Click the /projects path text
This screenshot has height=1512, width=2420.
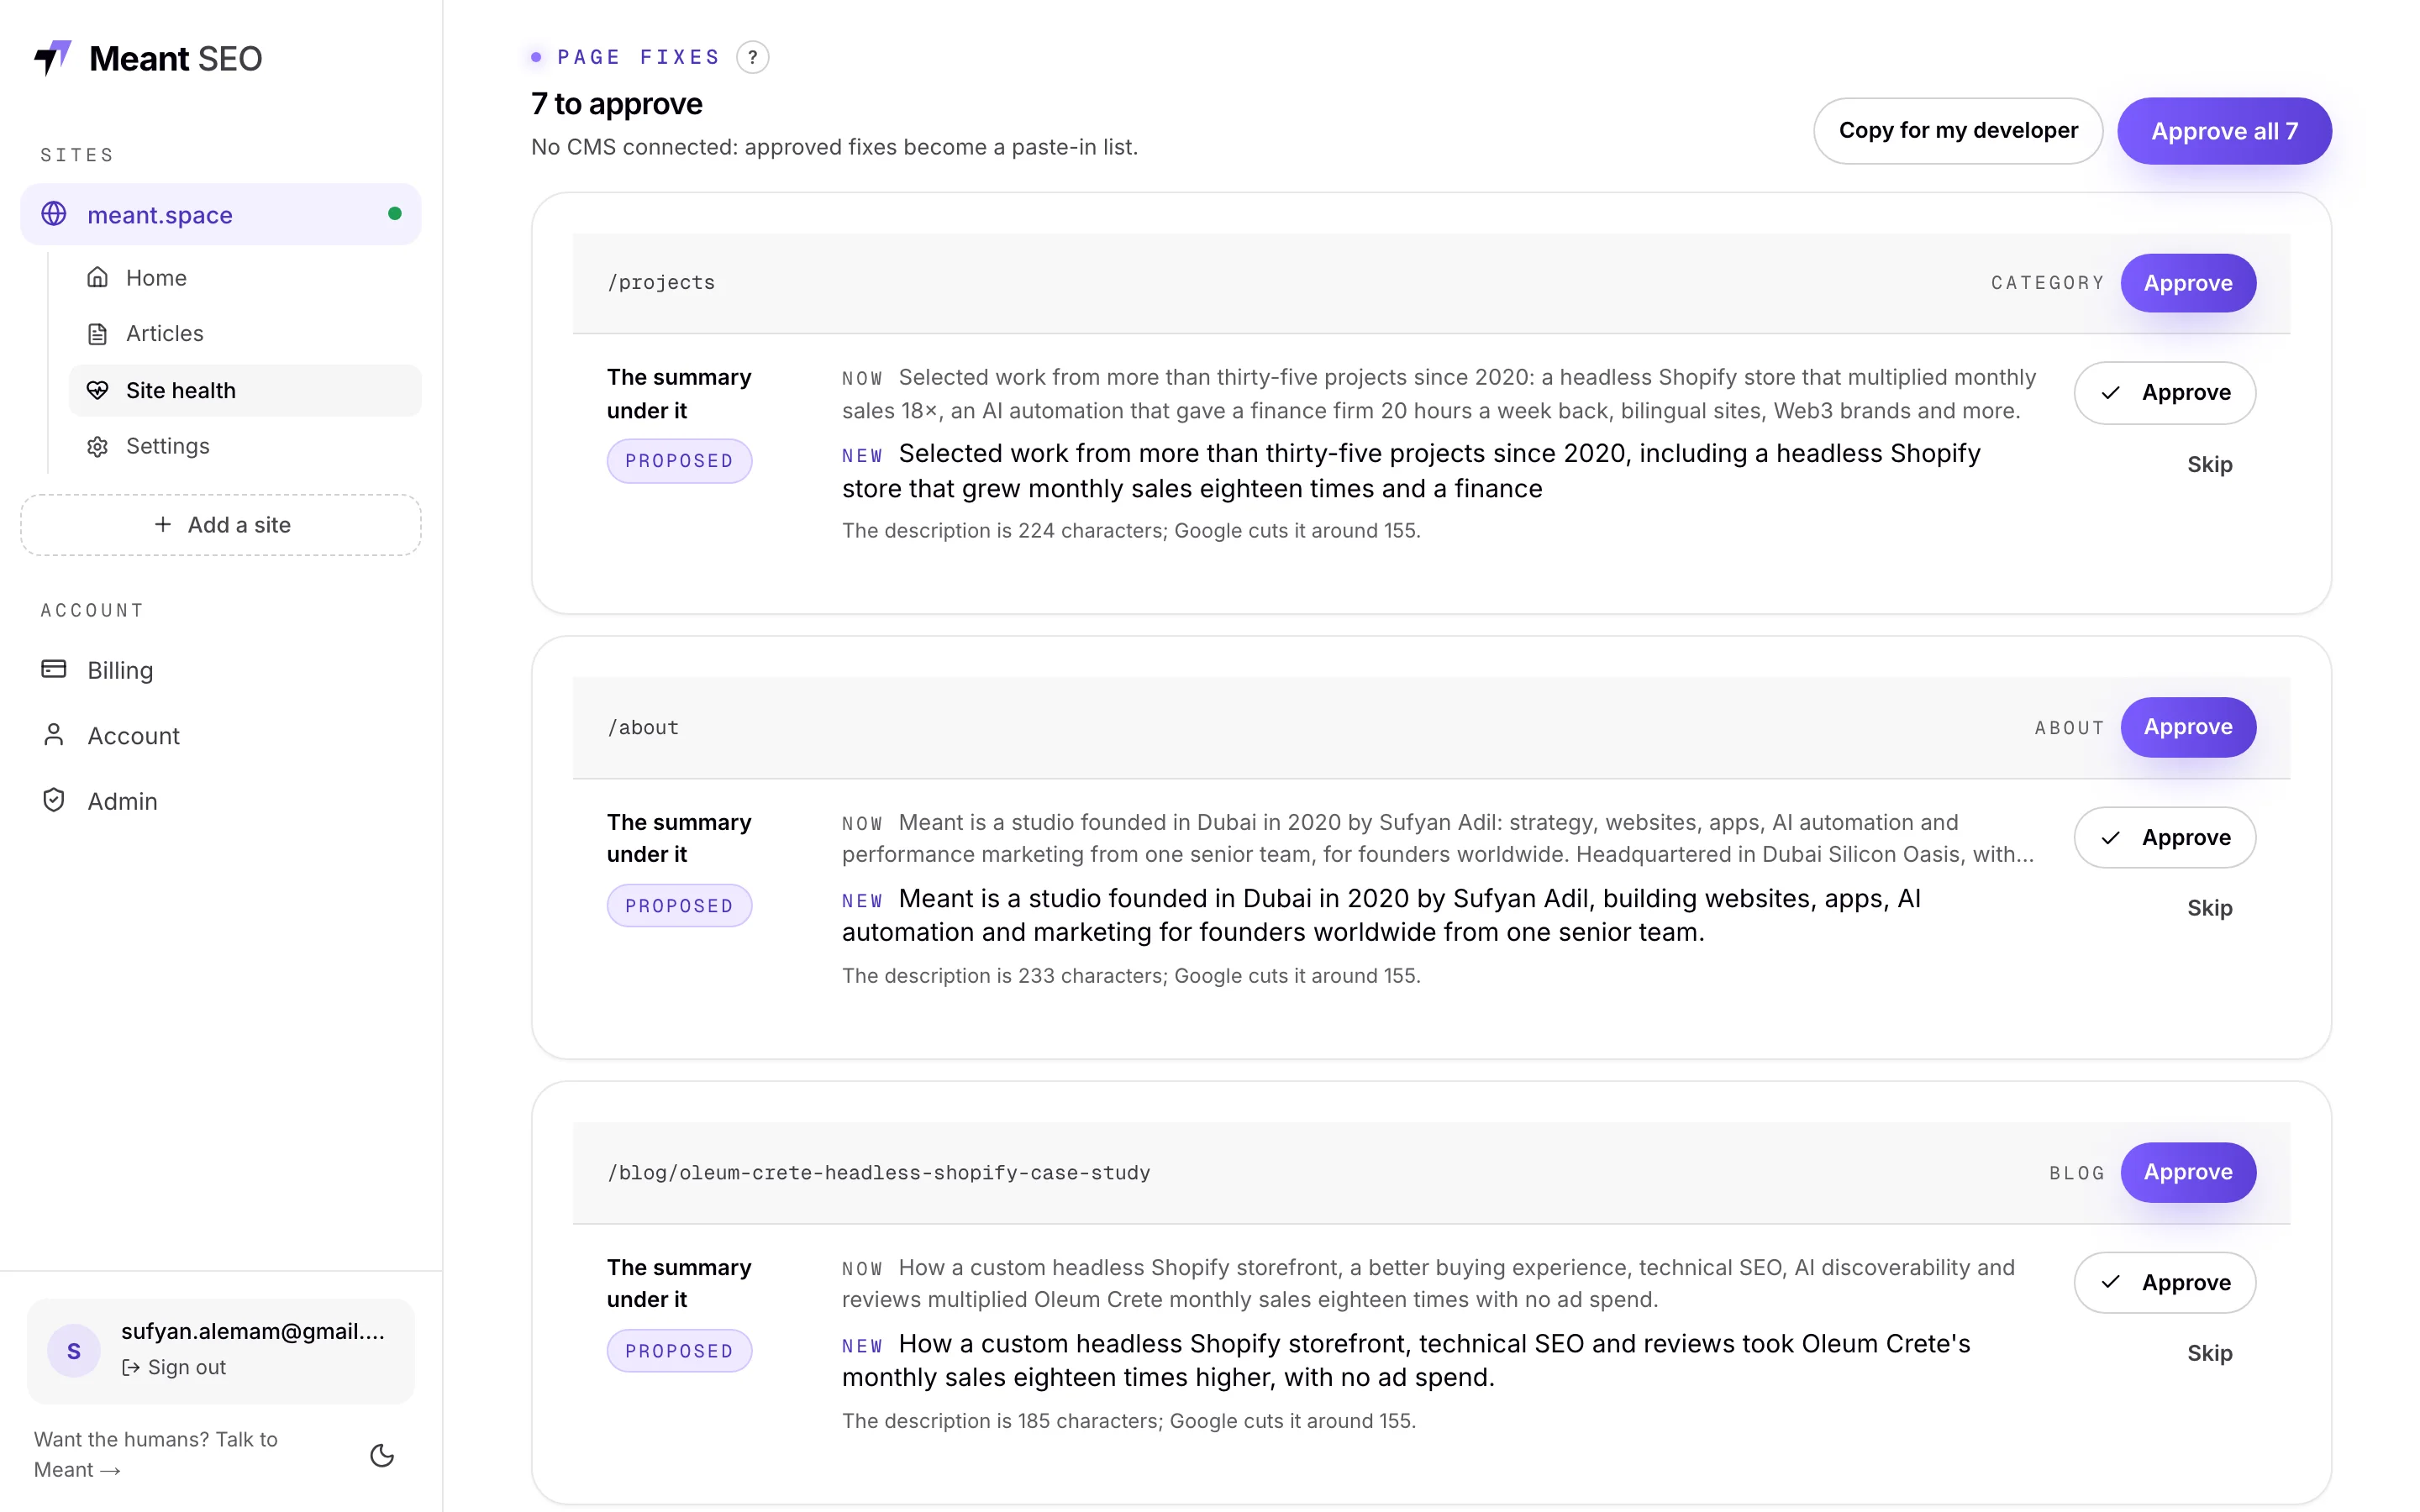click(x=661, y=283)
